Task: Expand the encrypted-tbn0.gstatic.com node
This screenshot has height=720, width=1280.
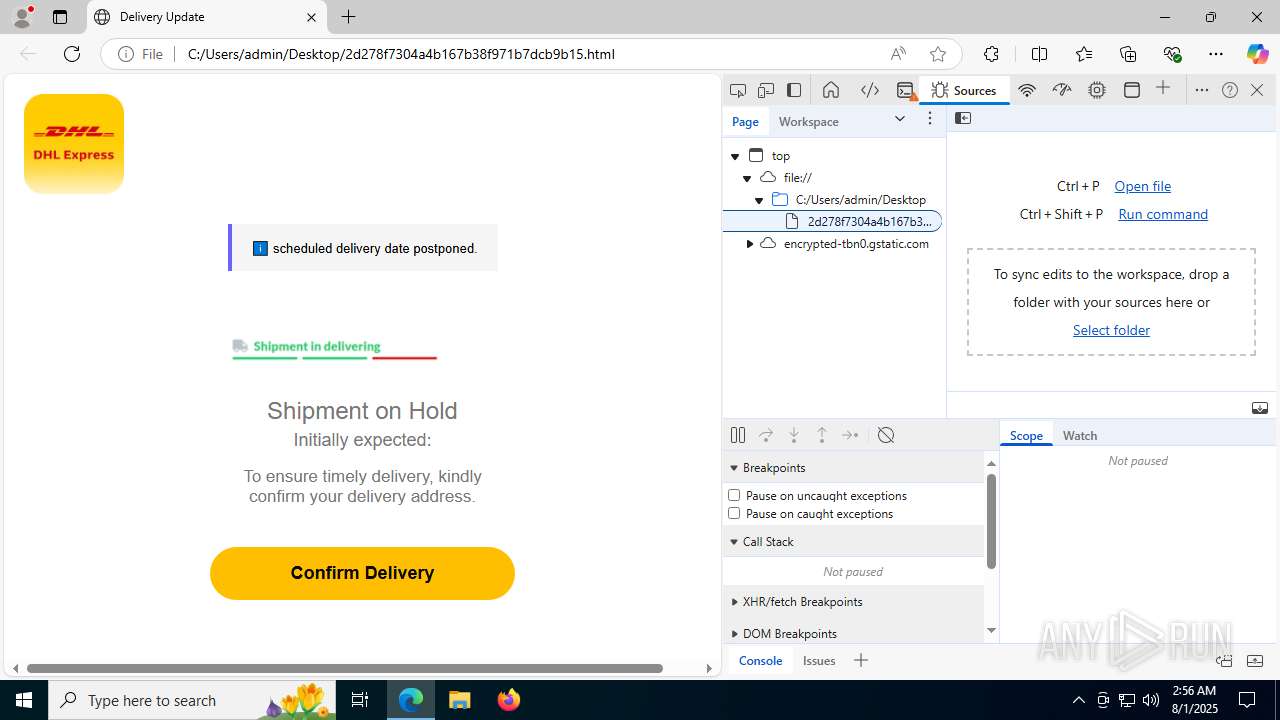Action: point(749,244)
